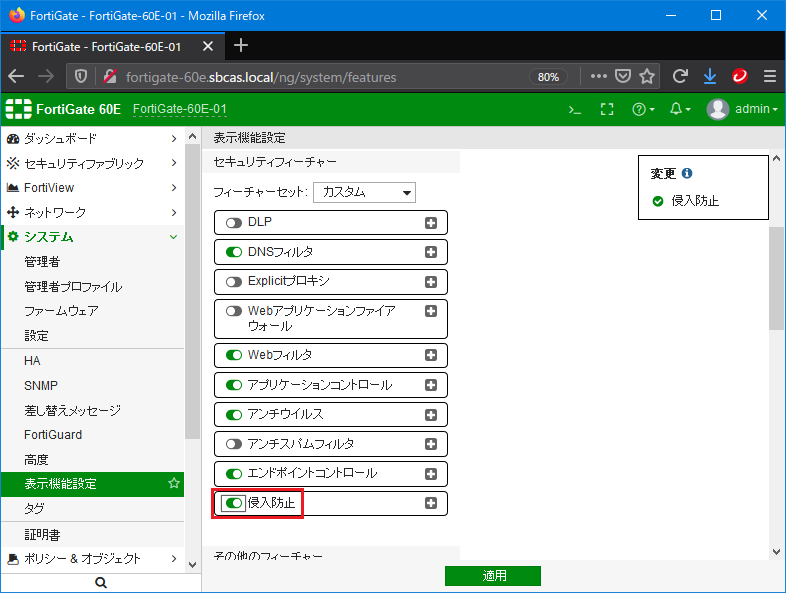
Task: Disable エンドポイントコントロール toggle
Action: pos(234,474)
